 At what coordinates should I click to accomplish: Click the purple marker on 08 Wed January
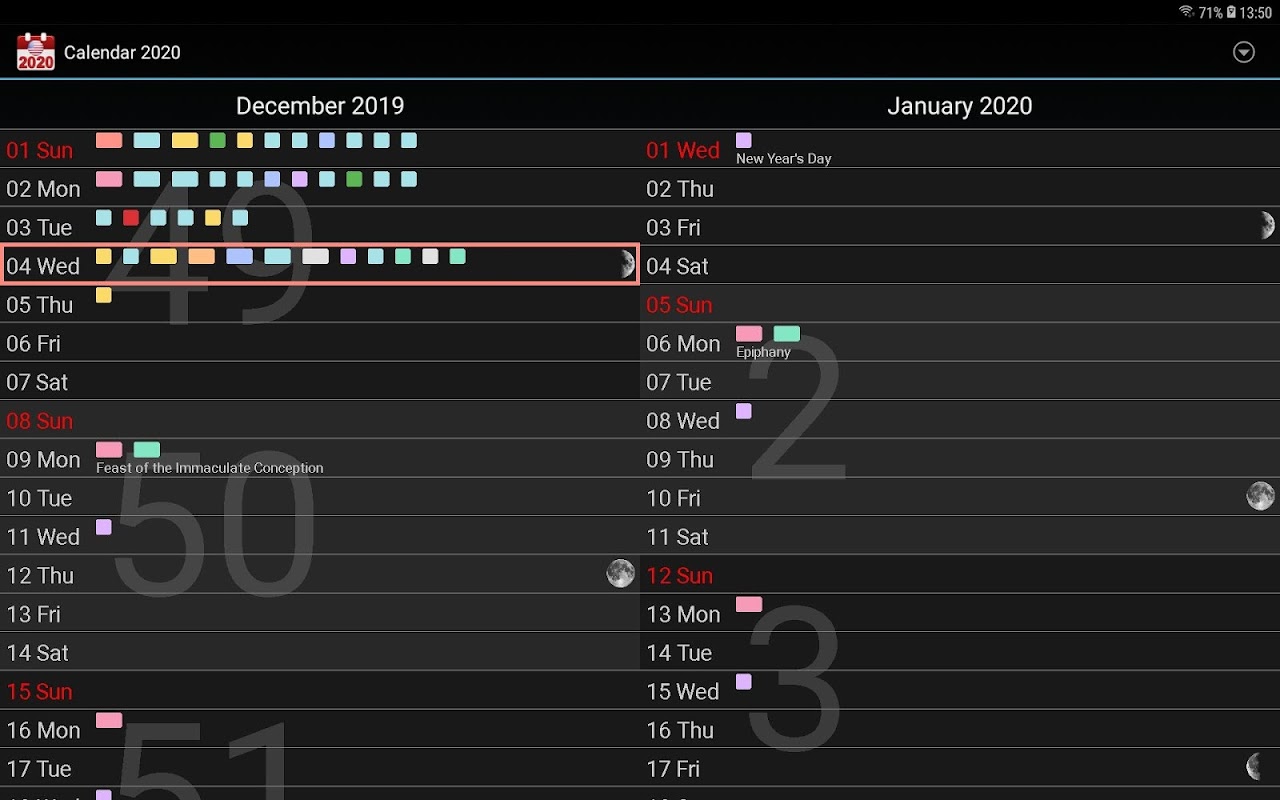click(744, 411)
